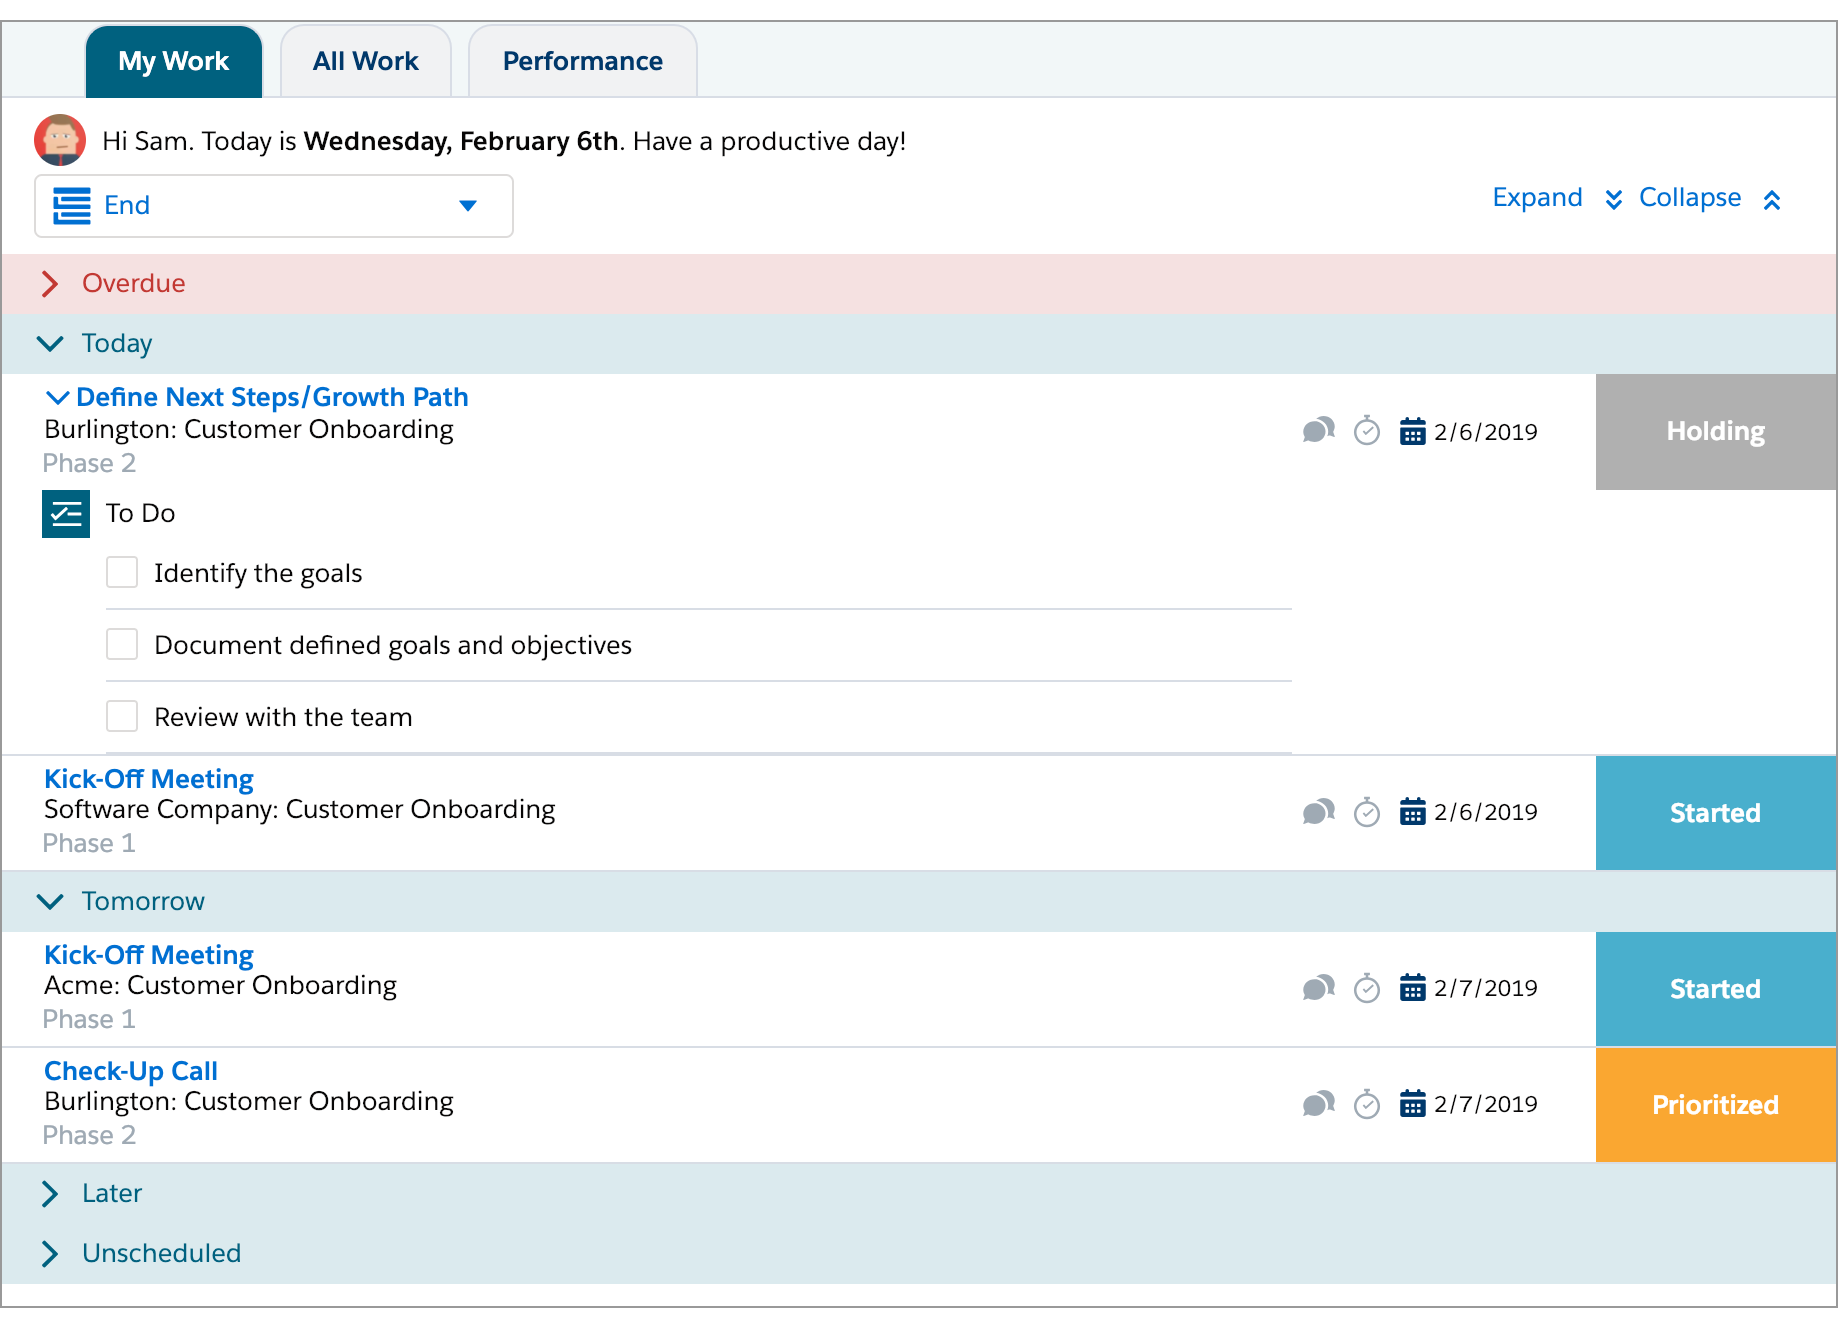The width and height of the screenshot is (1838, 1332).
Task: Click the orange Prioritized status block
Action: pyautogui.click(x=1716, y=1105)
